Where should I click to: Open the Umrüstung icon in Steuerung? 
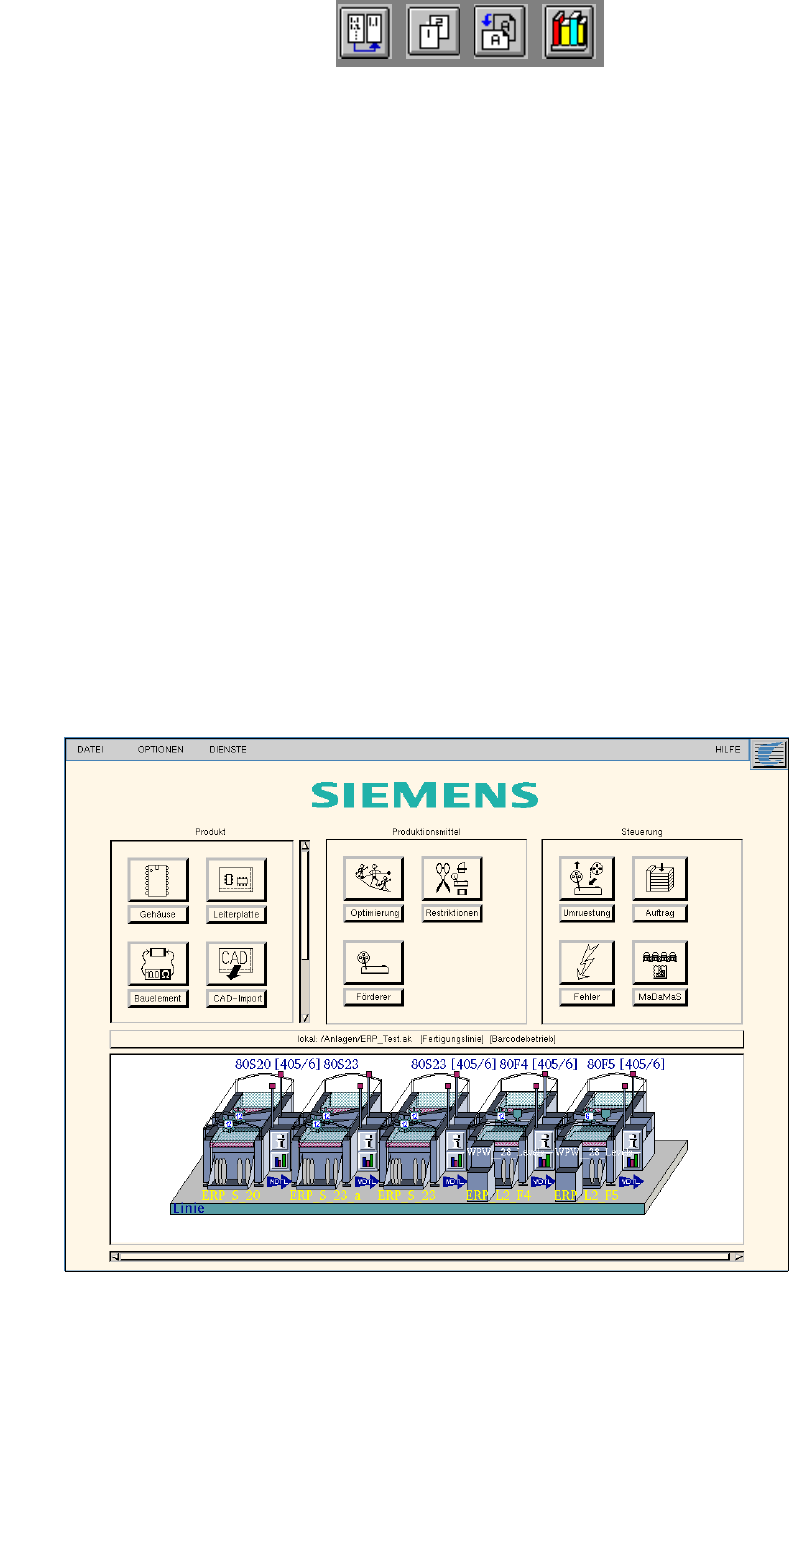click(x=587, y=878)
